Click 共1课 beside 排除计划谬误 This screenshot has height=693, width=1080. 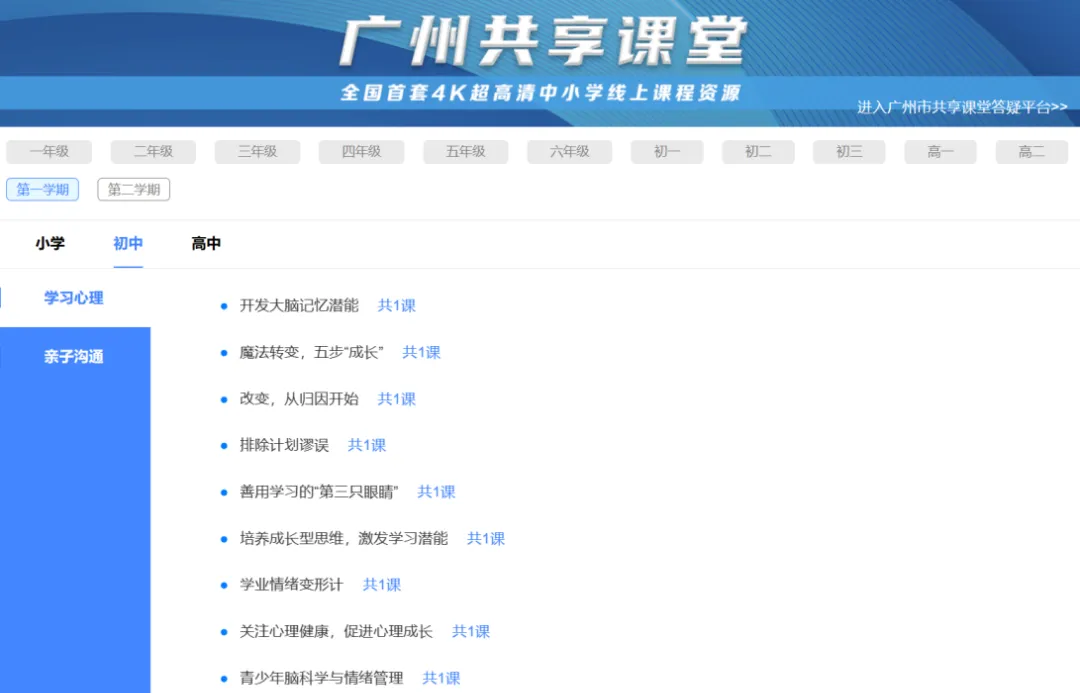(367, 445)
